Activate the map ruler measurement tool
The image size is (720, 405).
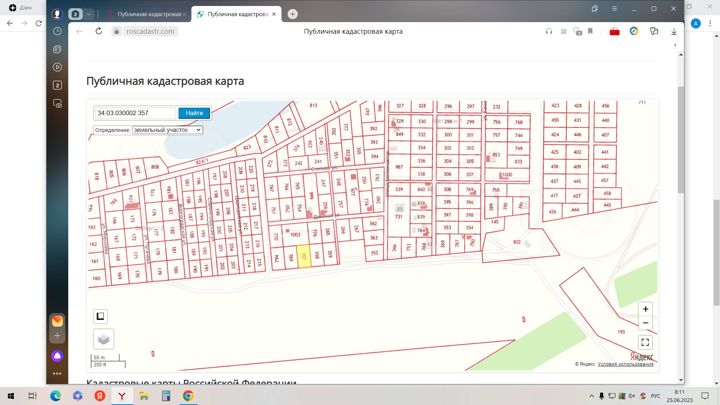click(101, 316)
